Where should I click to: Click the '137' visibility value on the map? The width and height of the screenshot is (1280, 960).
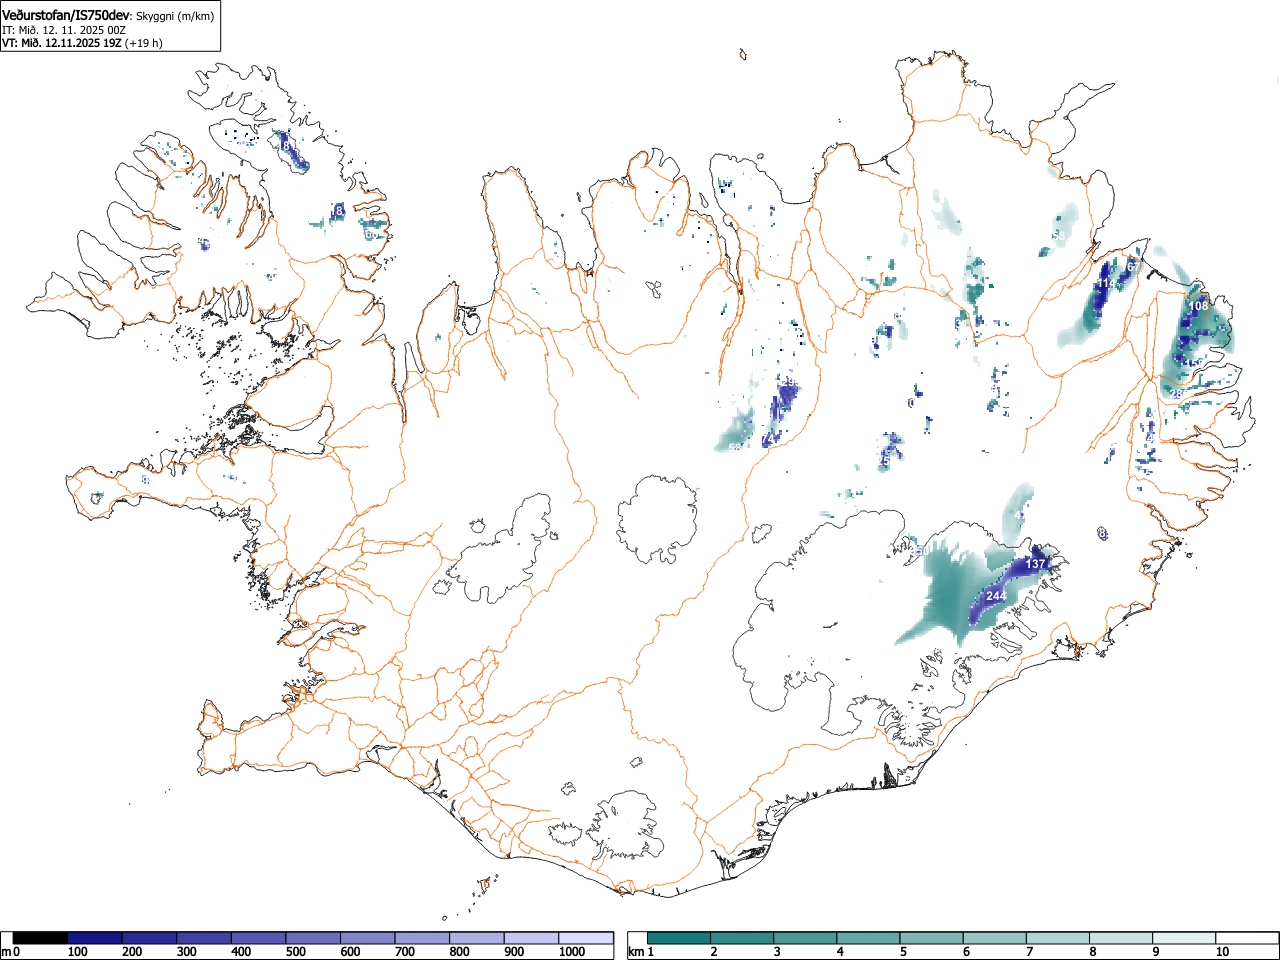1035,565
